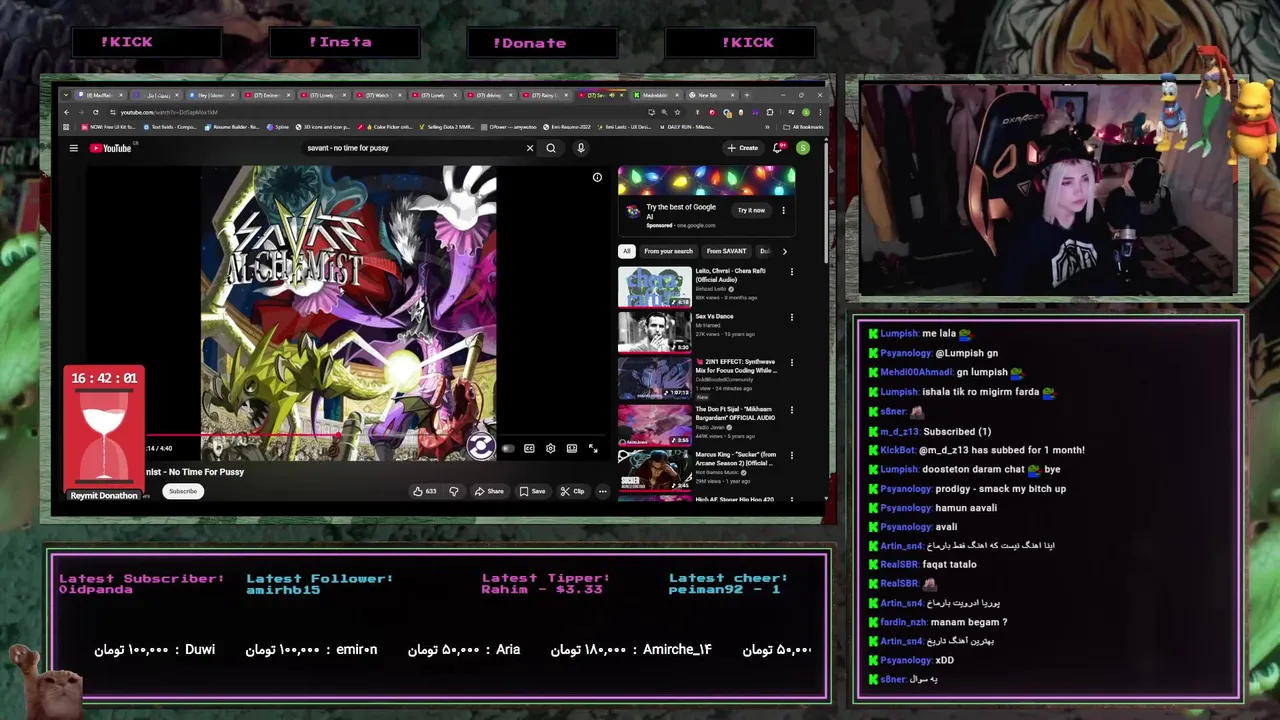Select the All suggestions chip
This screenshot has width=1280, height=720.
pyautogui.click(x=626, y=251)
